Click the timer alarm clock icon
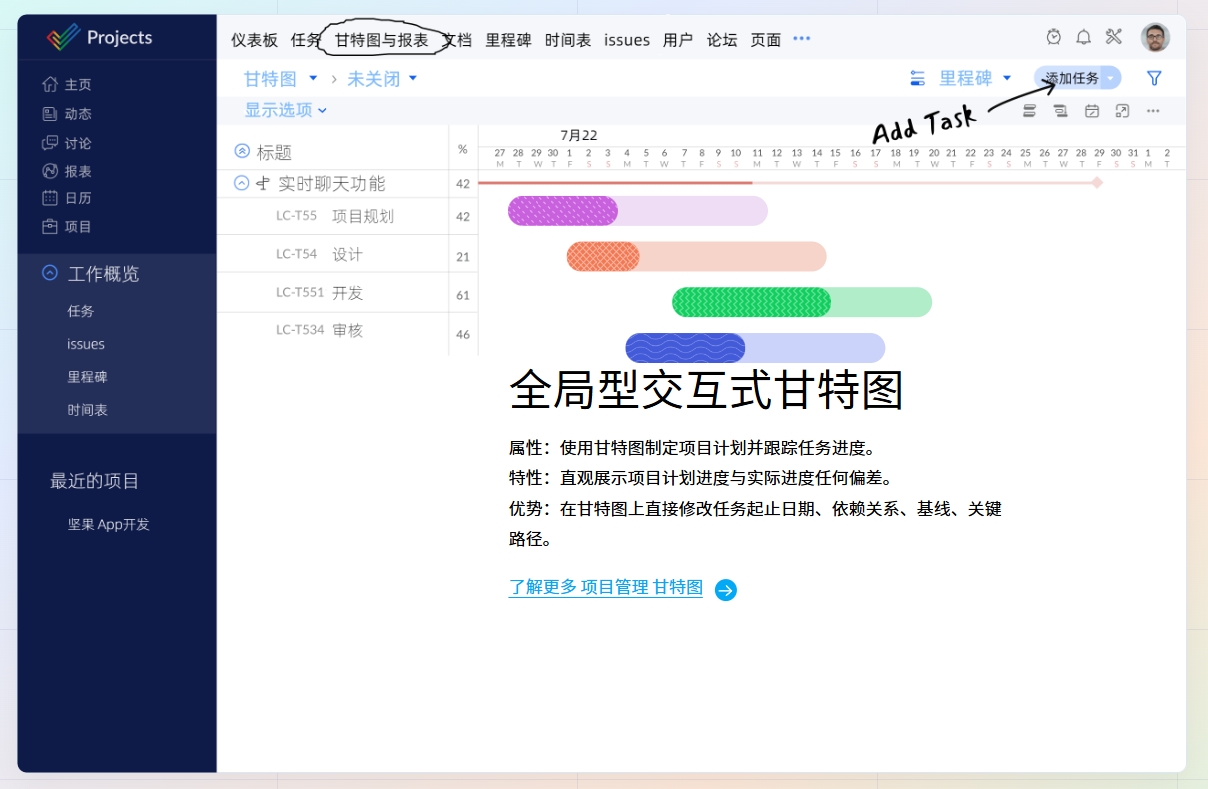This screenshot has width=1208, height=789. (1053, 38)
